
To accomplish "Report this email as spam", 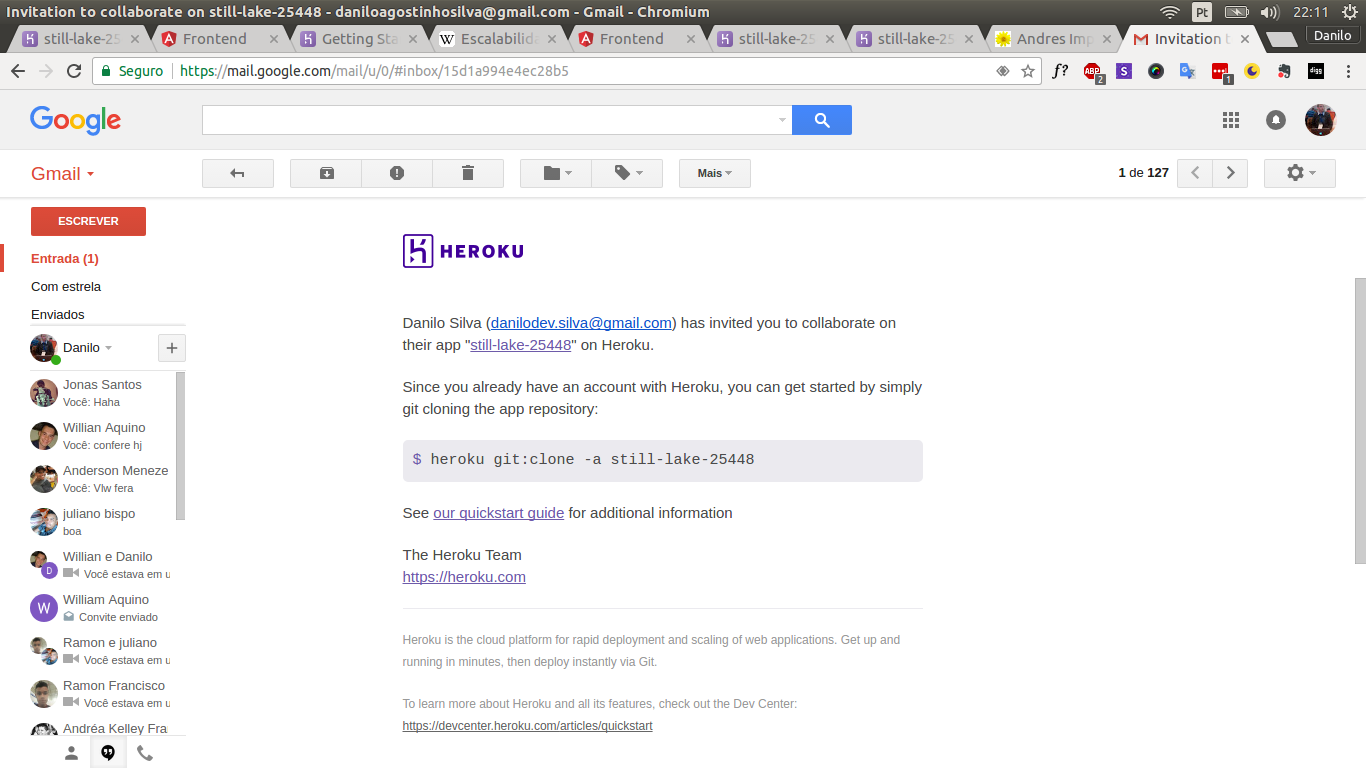I will tap(397, 173).
